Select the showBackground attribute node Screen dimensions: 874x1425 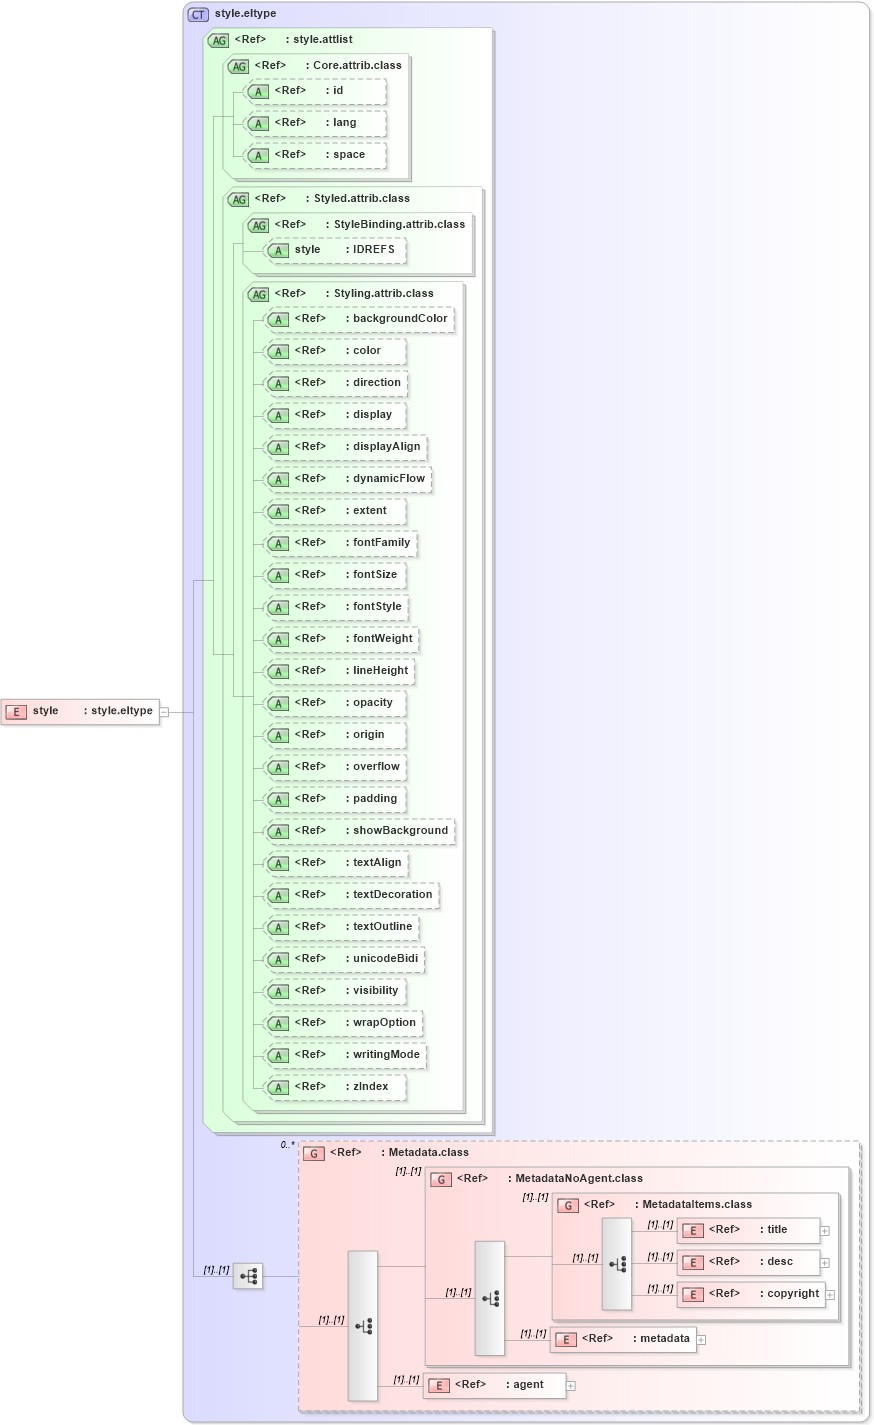pos(360,831)
